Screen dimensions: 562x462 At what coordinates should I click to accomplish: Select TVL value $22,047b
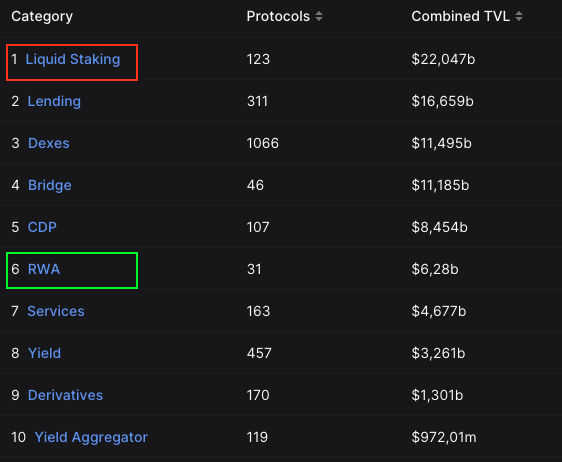point(443,59)
